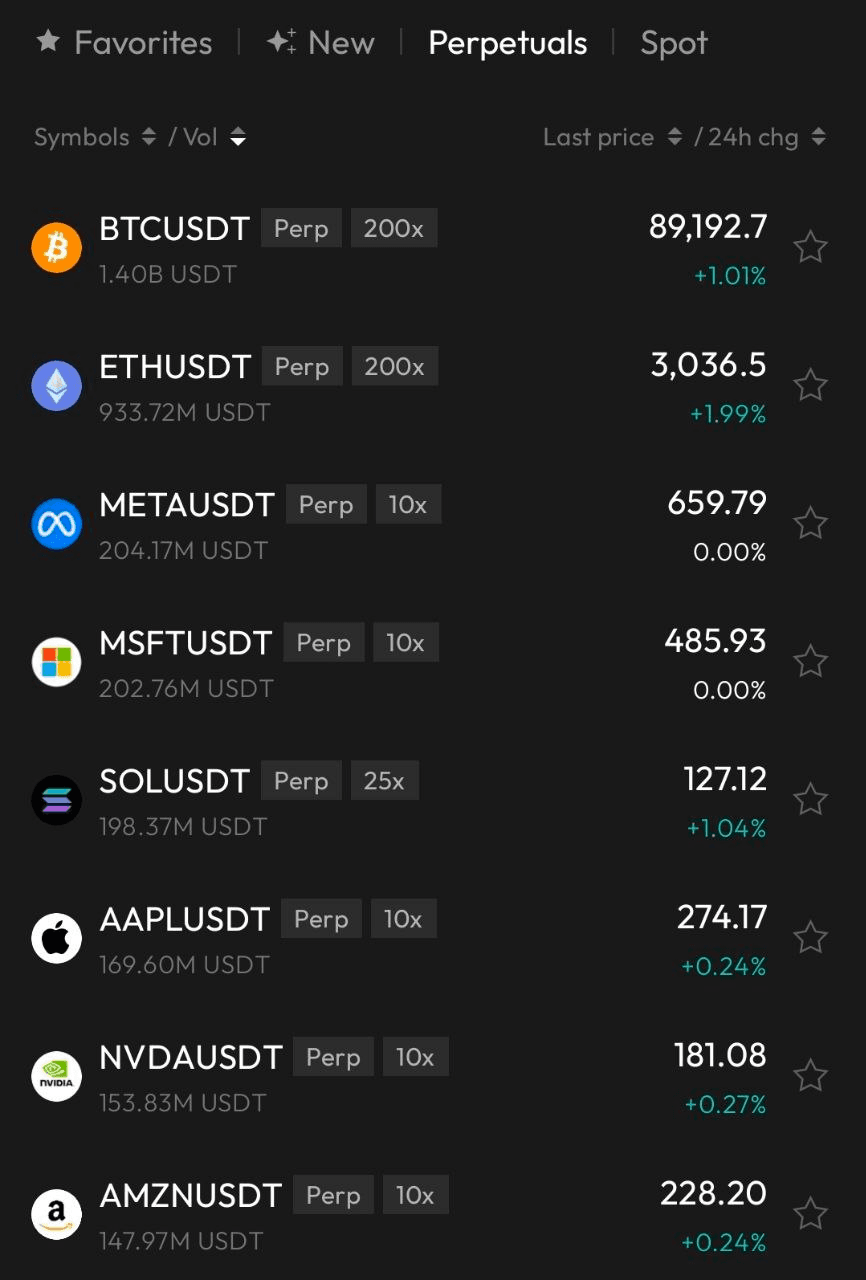Sort by Last price column
Screen dimensions: 866x1280
coord(612,137)
